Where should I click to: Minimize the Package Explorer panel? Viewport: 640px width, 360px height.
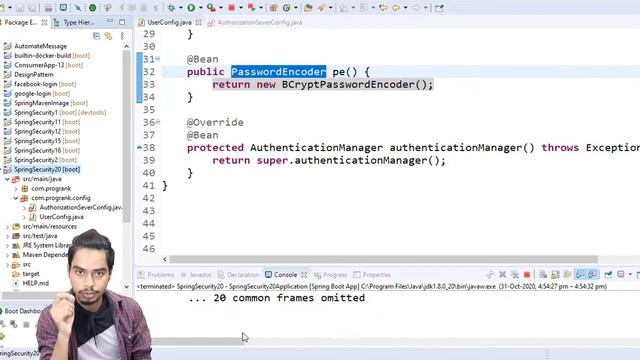tap(110, 21)
